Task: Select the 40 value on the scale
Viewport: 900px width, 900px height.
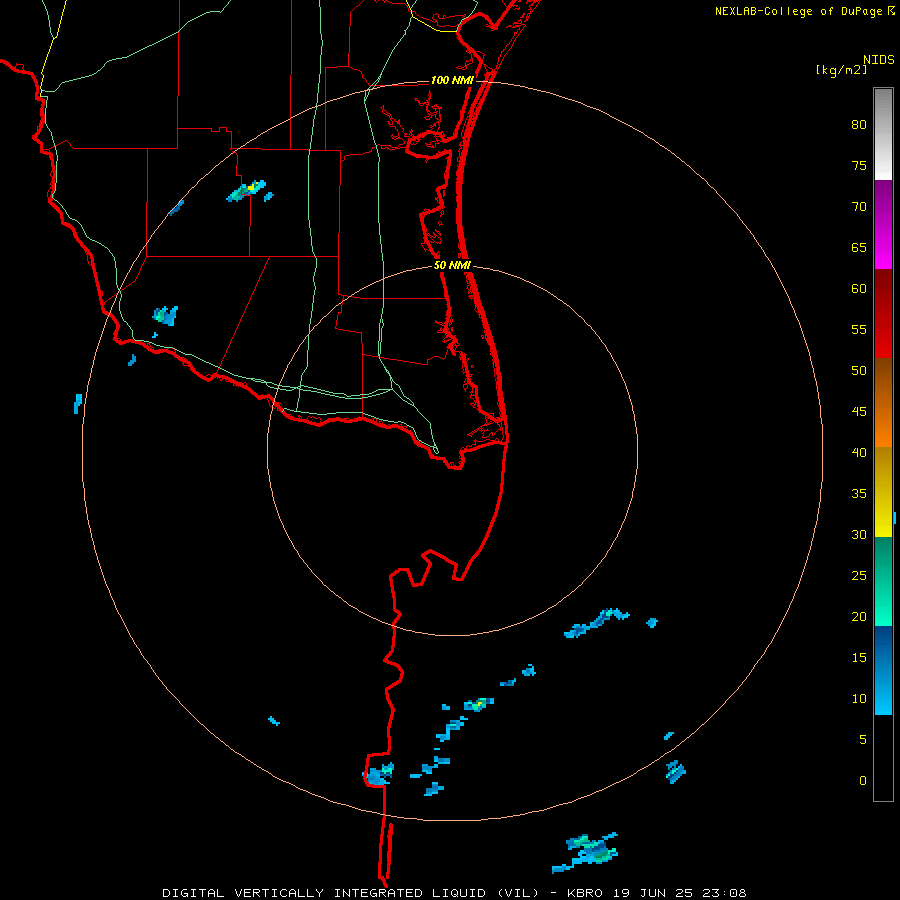Action: coord(859,452)
